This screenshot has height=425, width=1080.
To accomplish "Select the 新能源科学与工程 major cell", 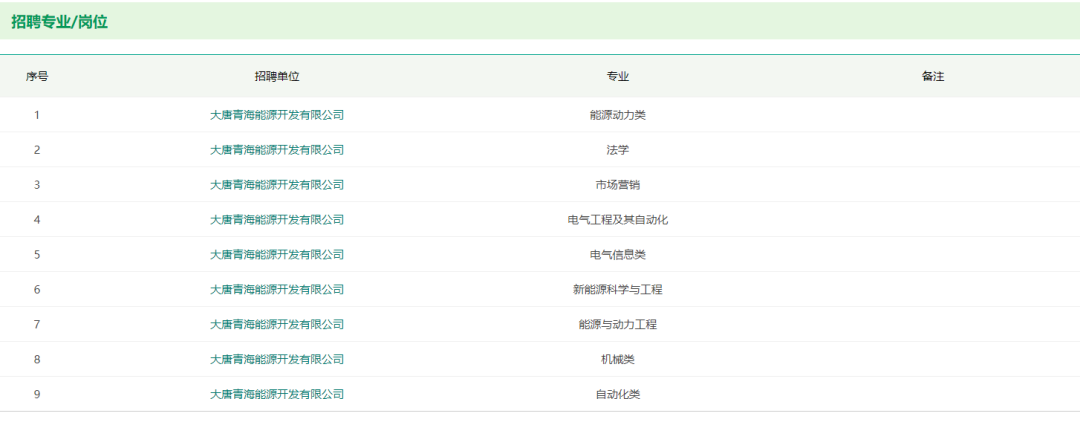I will (x=617, y=290).
